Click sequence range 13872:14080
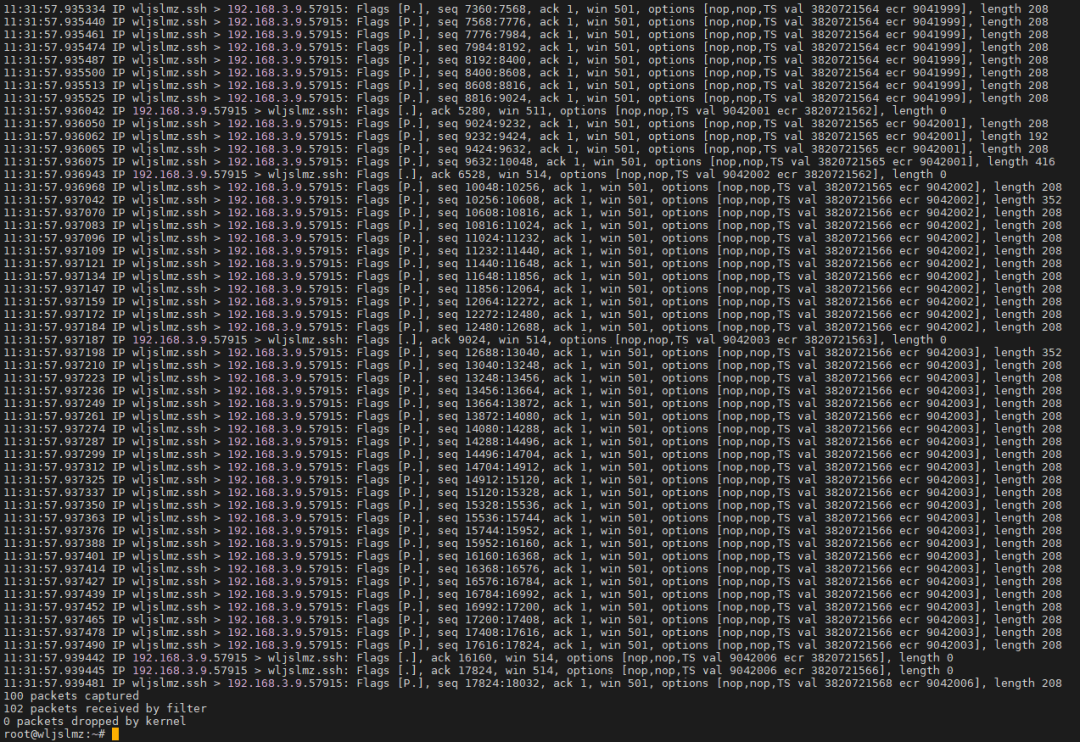Image resolution: width=1080 pixels, height=742 pixels. coord(501,417)
